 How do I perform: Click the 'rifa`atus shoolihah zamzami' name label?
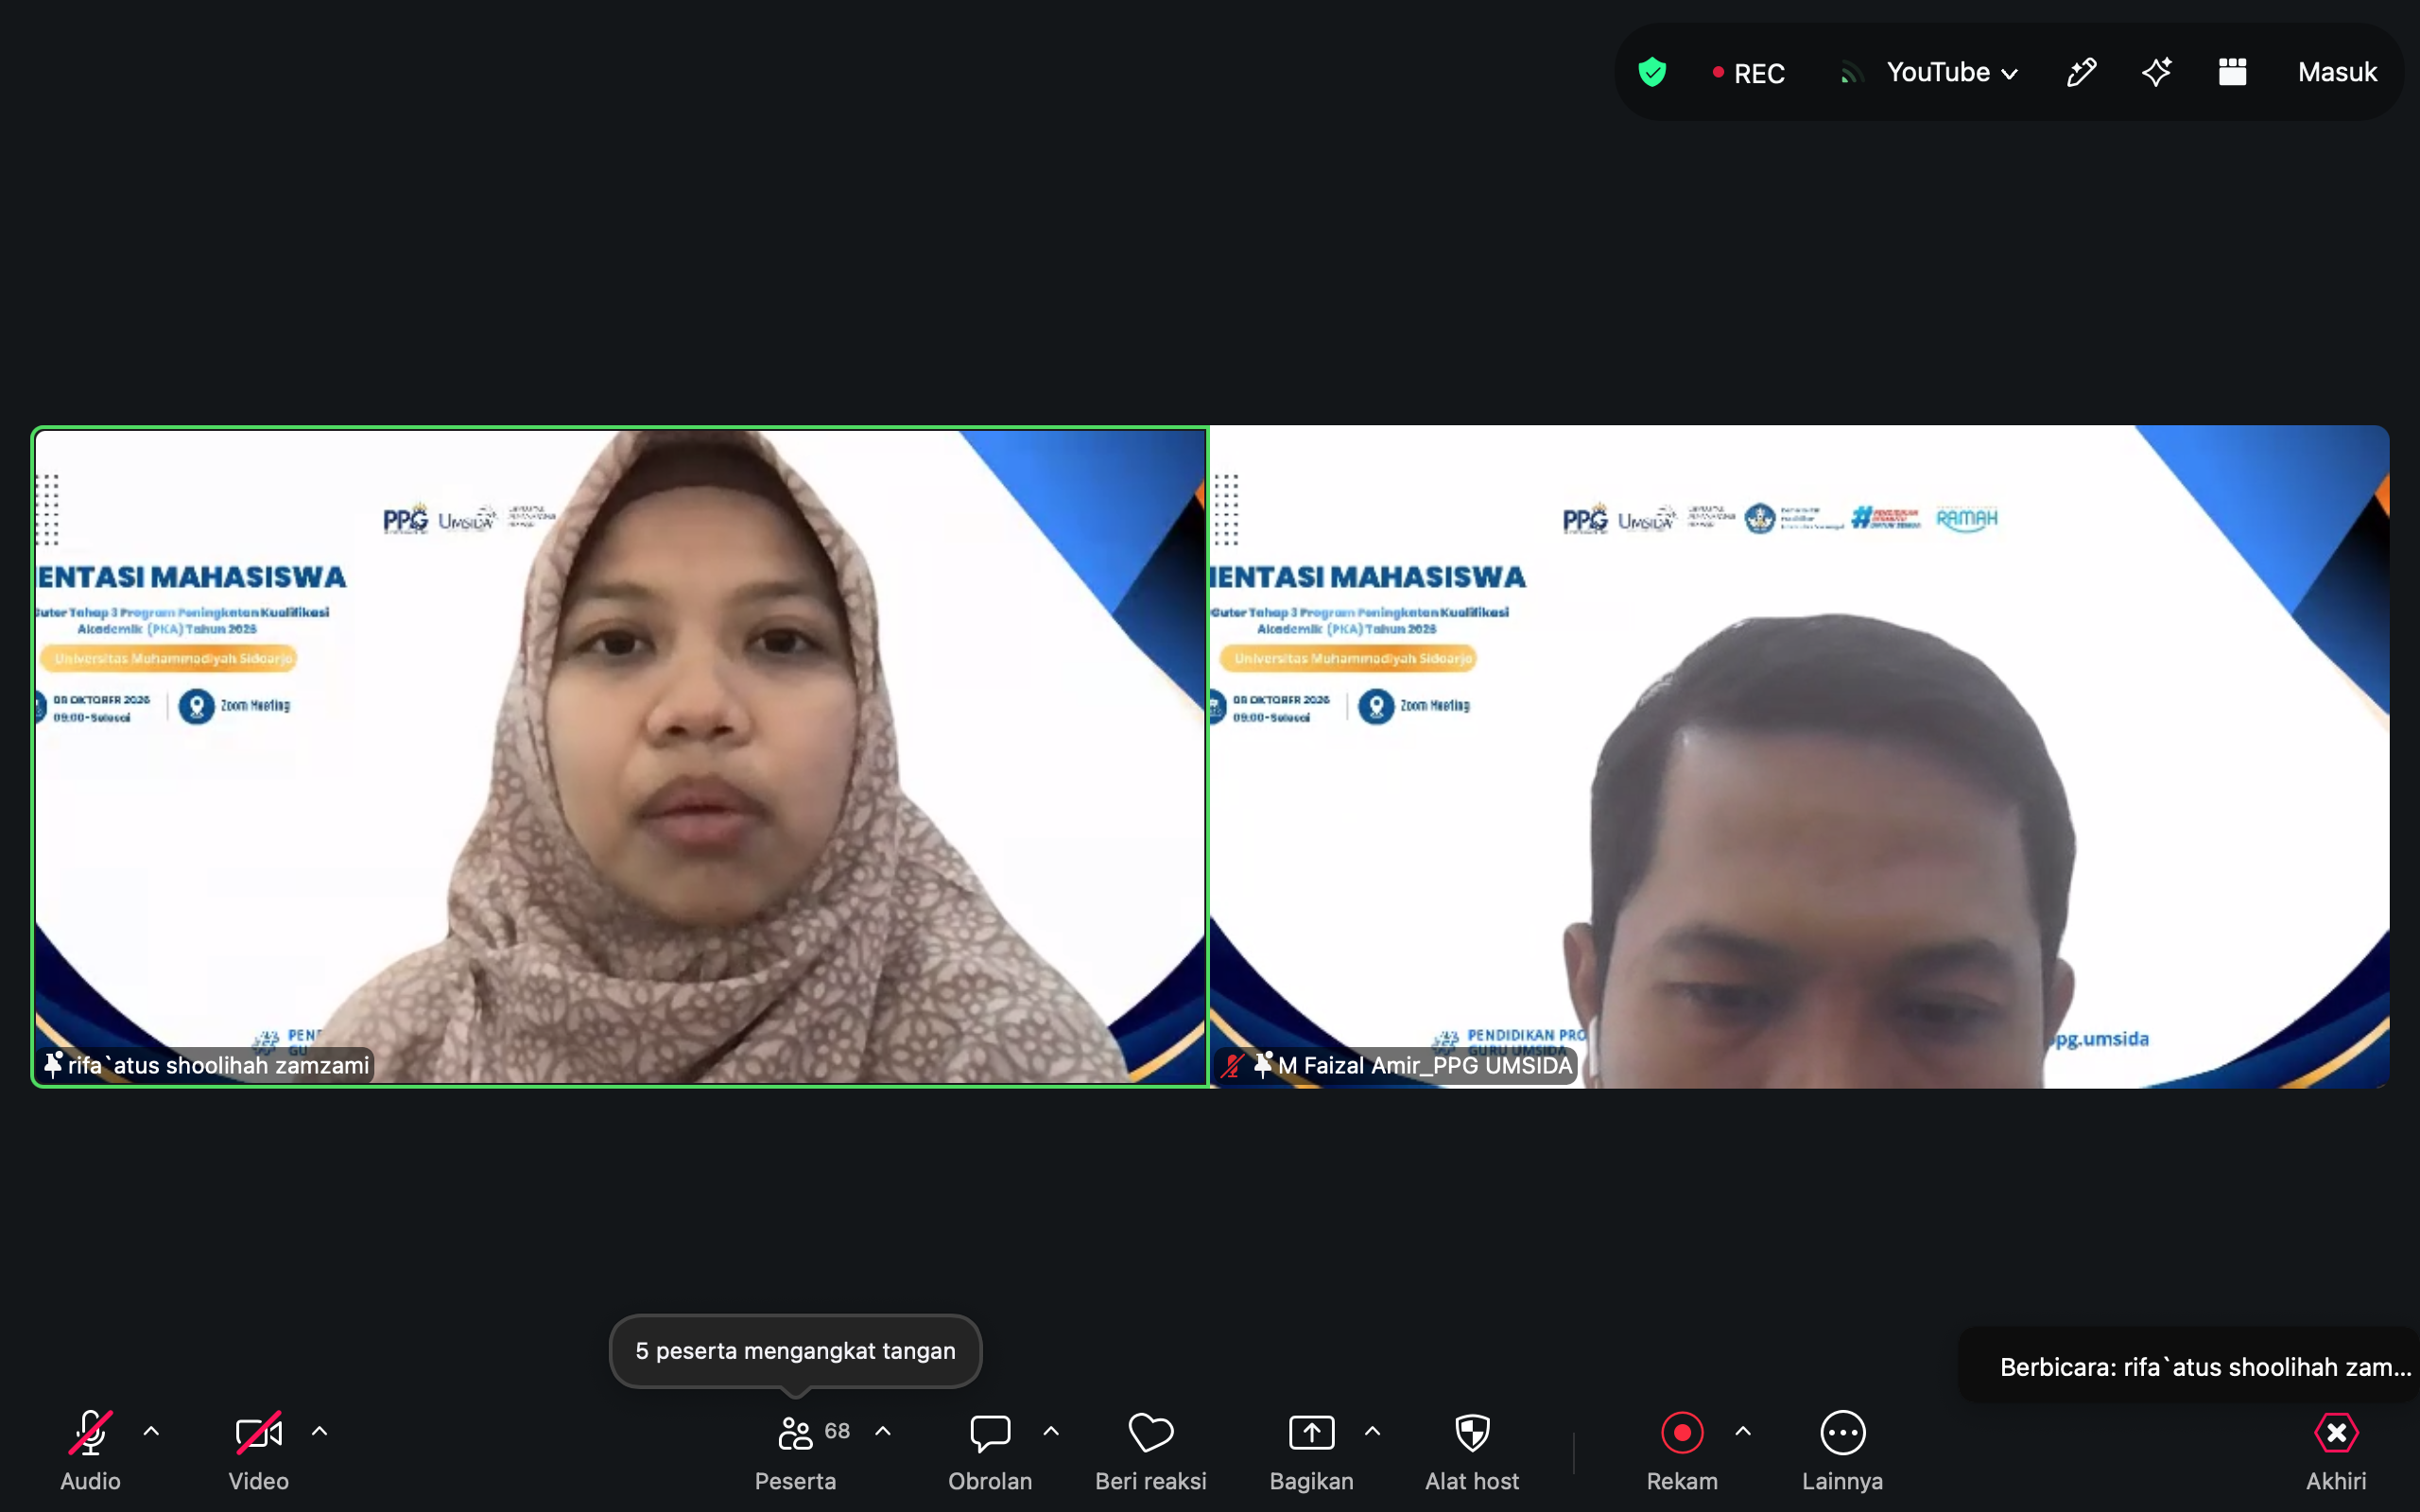(219, 1065)
